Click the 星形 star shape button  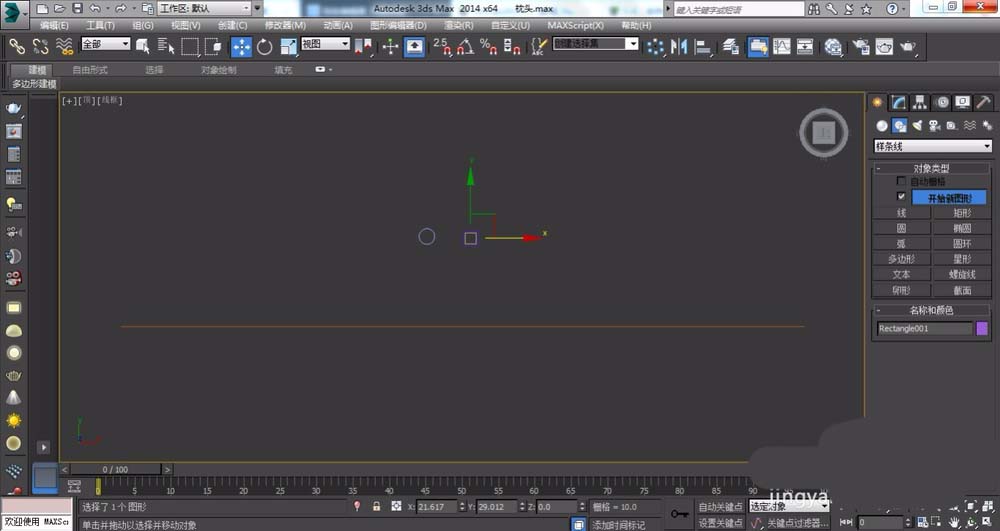pyautogui.click(x=962, y=259)
